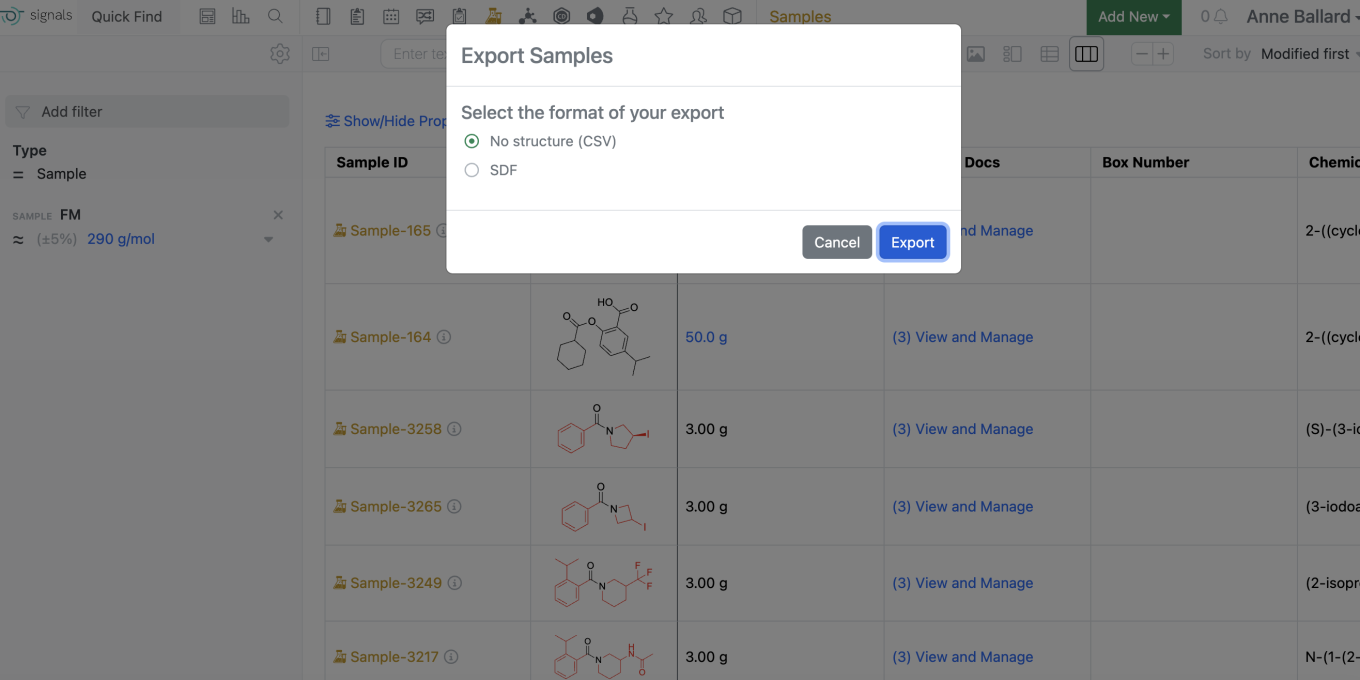Select the SDF format radio button
The image size is (1360, 680).
(472, 170)
